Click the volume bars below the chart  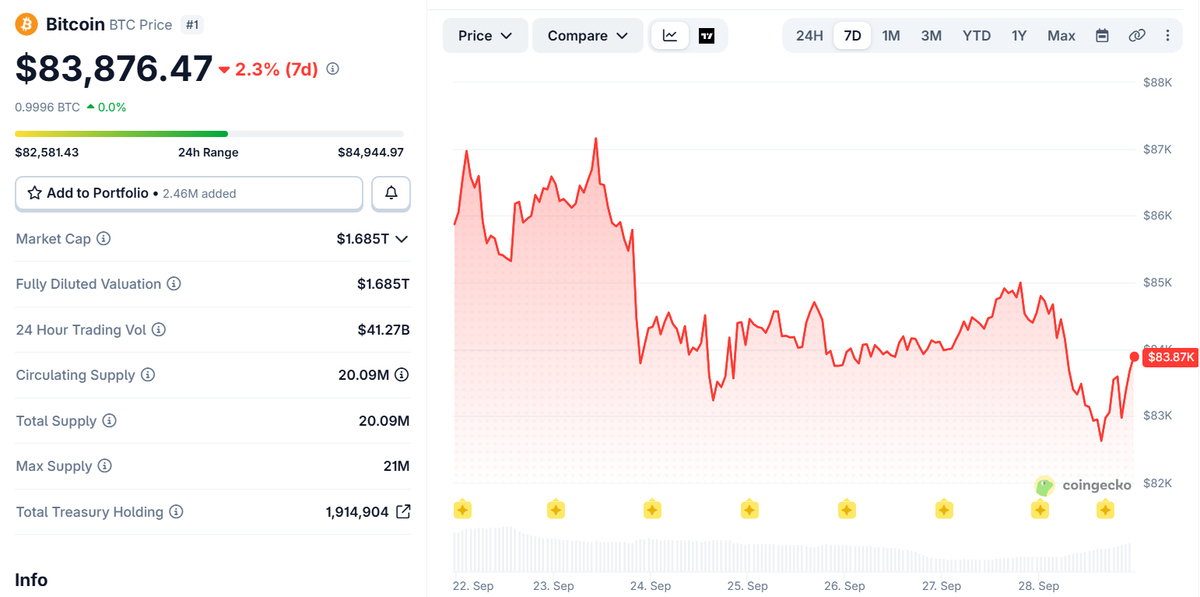click(x=792, y=552)
